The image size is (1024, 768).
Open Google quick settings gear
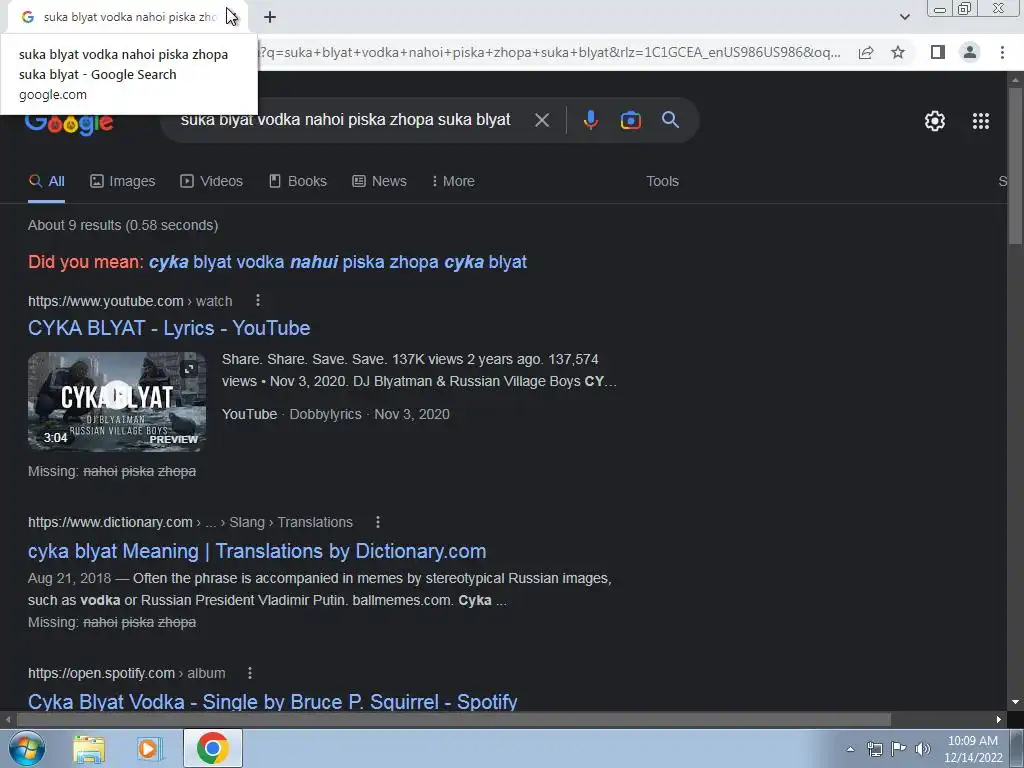coord(935,121)
